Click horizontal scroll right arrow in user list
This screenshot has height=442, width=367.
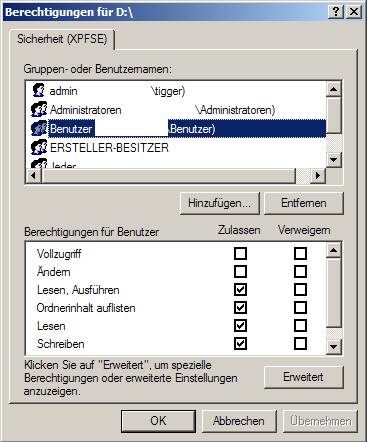pos(318,175)
